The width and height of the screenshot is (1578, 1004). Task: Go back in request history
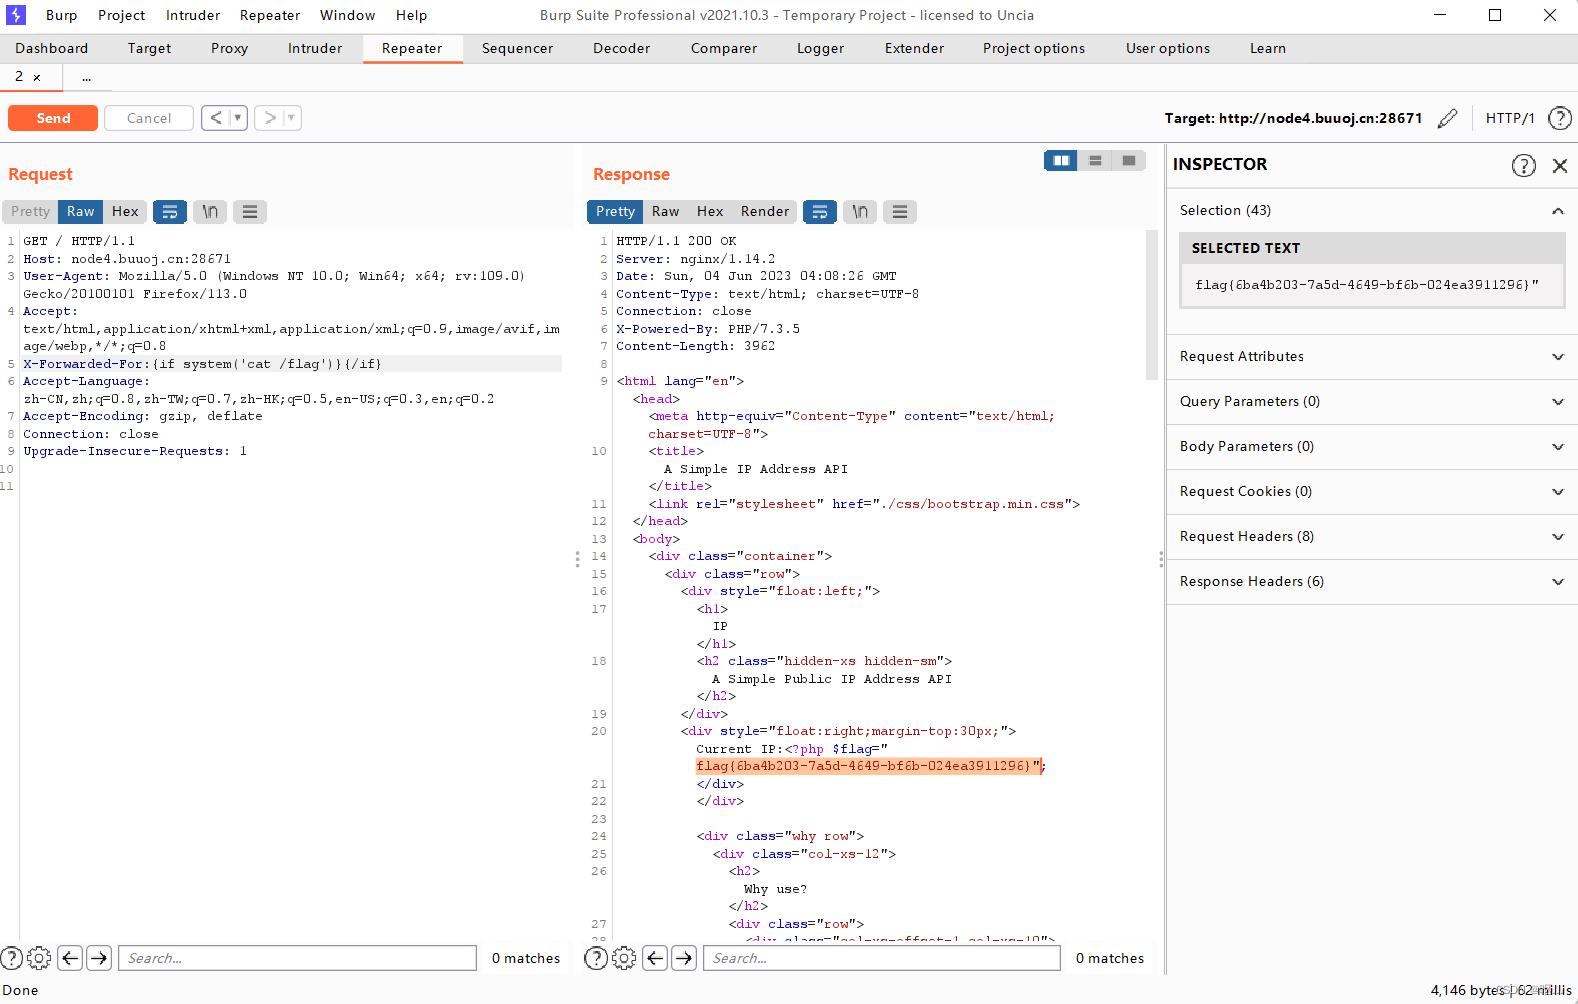(216, 118)
